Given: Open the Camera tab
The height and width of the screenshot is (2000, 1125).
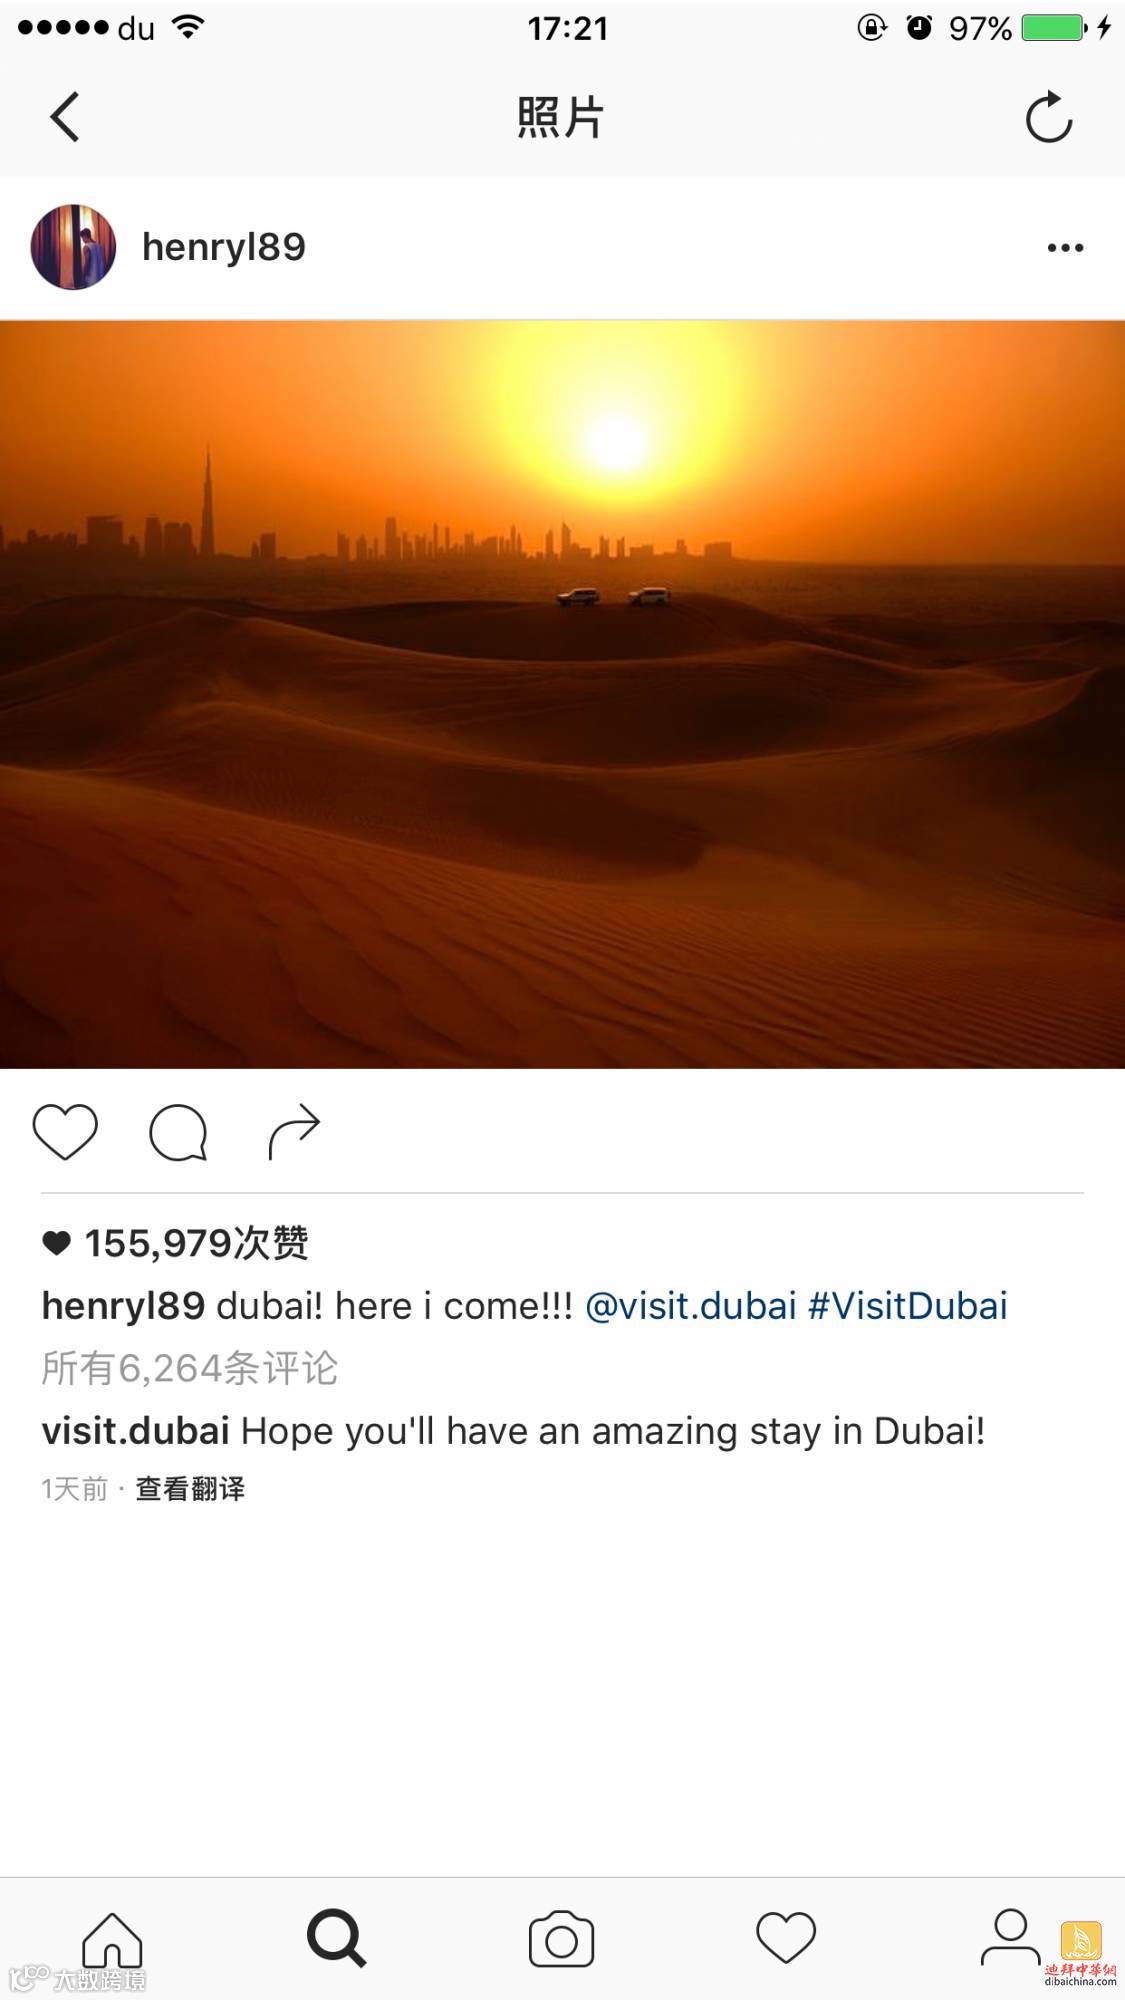Looking at the screenshot, I should coord(561,1940).
